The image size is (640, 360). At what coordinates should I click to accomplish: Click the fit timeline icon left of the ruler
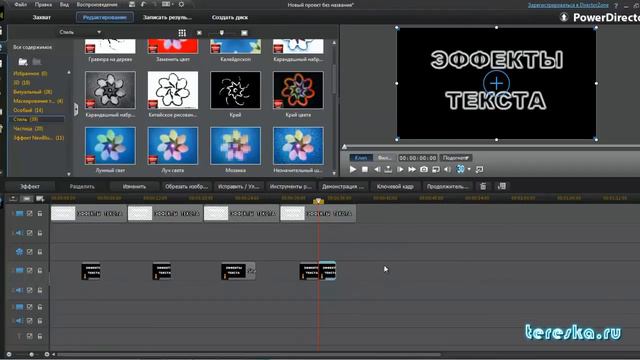[27, 198]
